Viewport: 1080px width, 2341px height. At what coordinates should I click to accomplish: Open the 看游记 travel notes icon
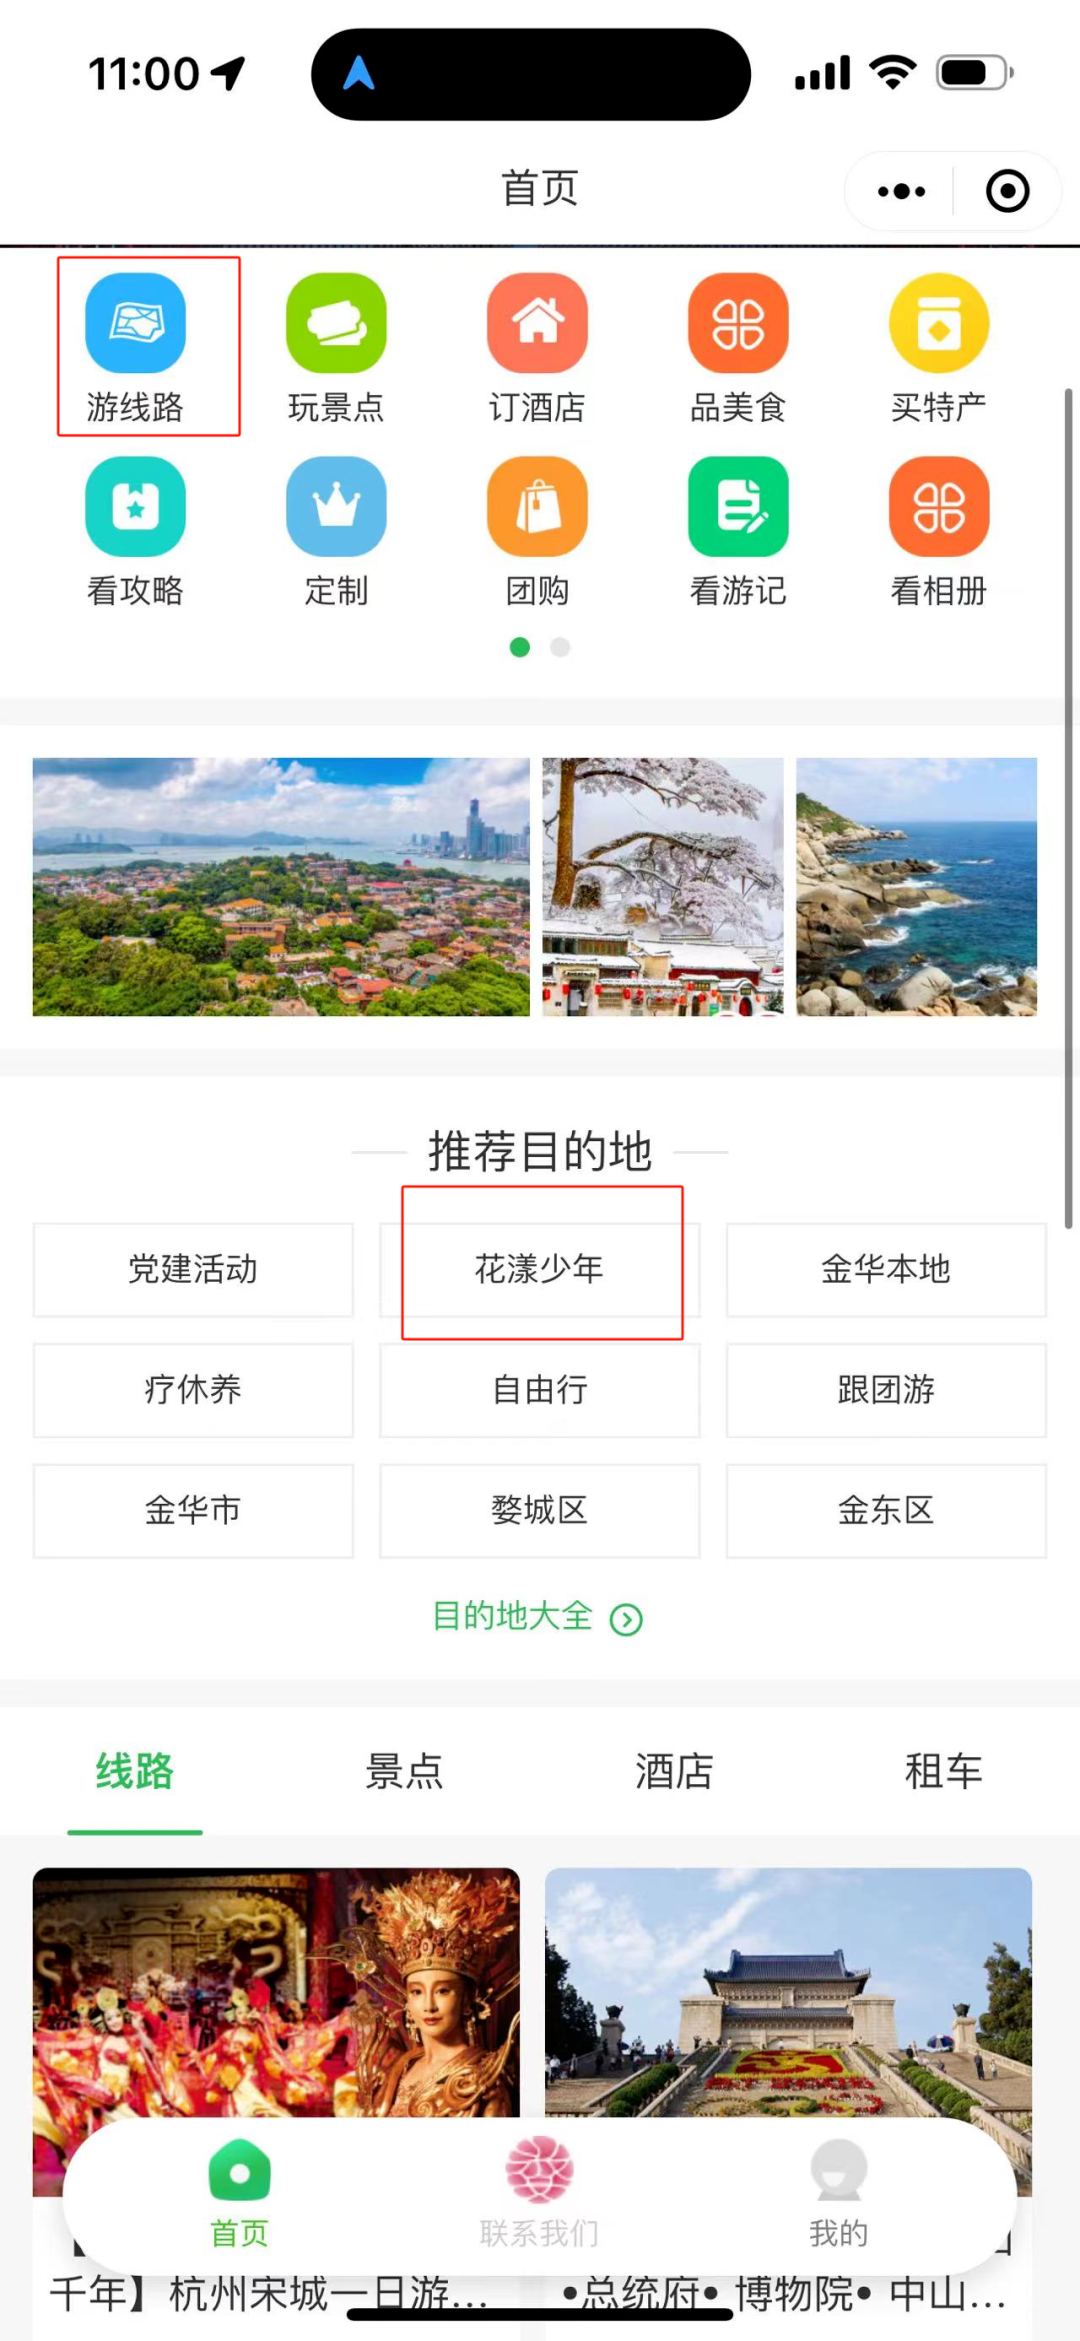[738, 506]
